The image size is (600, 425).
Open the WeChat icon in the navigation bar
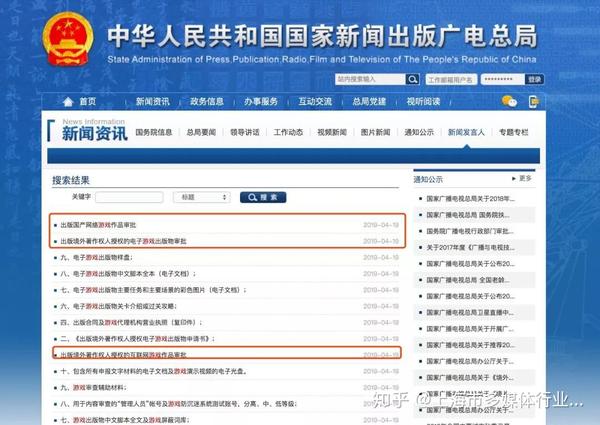point(509,101)
